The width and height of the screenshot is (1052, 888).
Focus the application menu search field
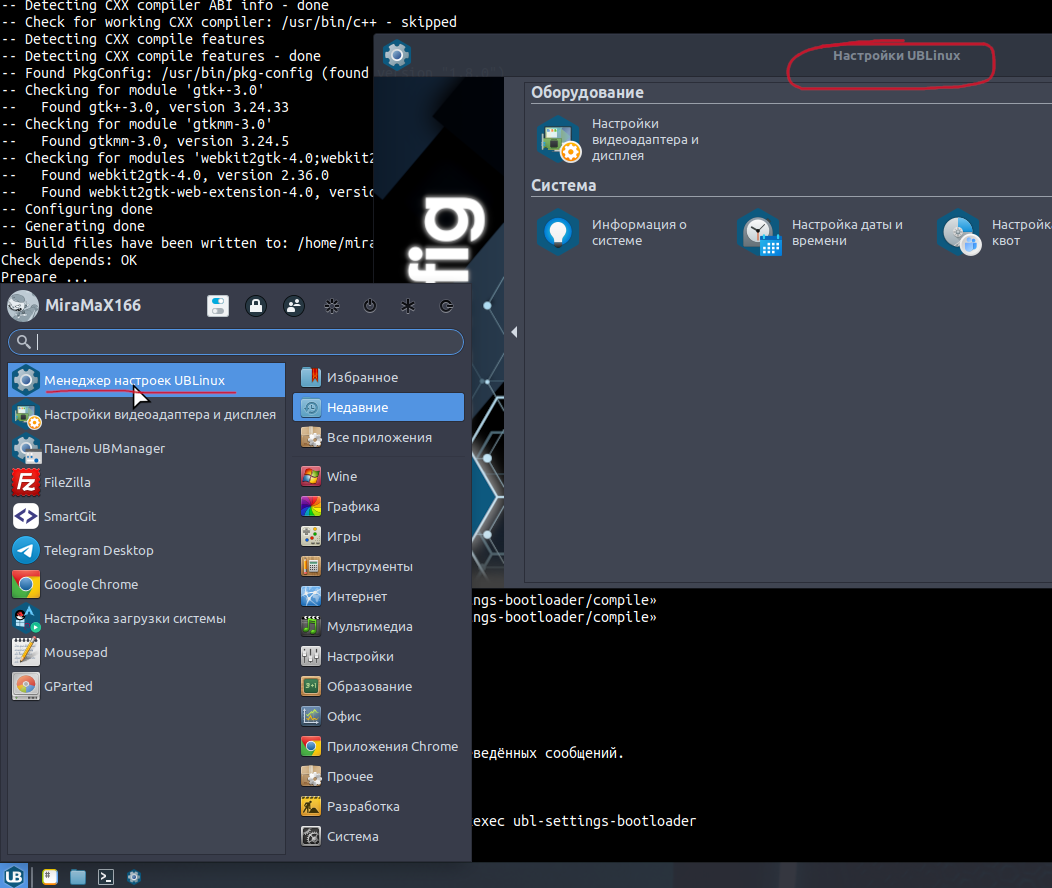(235, 342)
